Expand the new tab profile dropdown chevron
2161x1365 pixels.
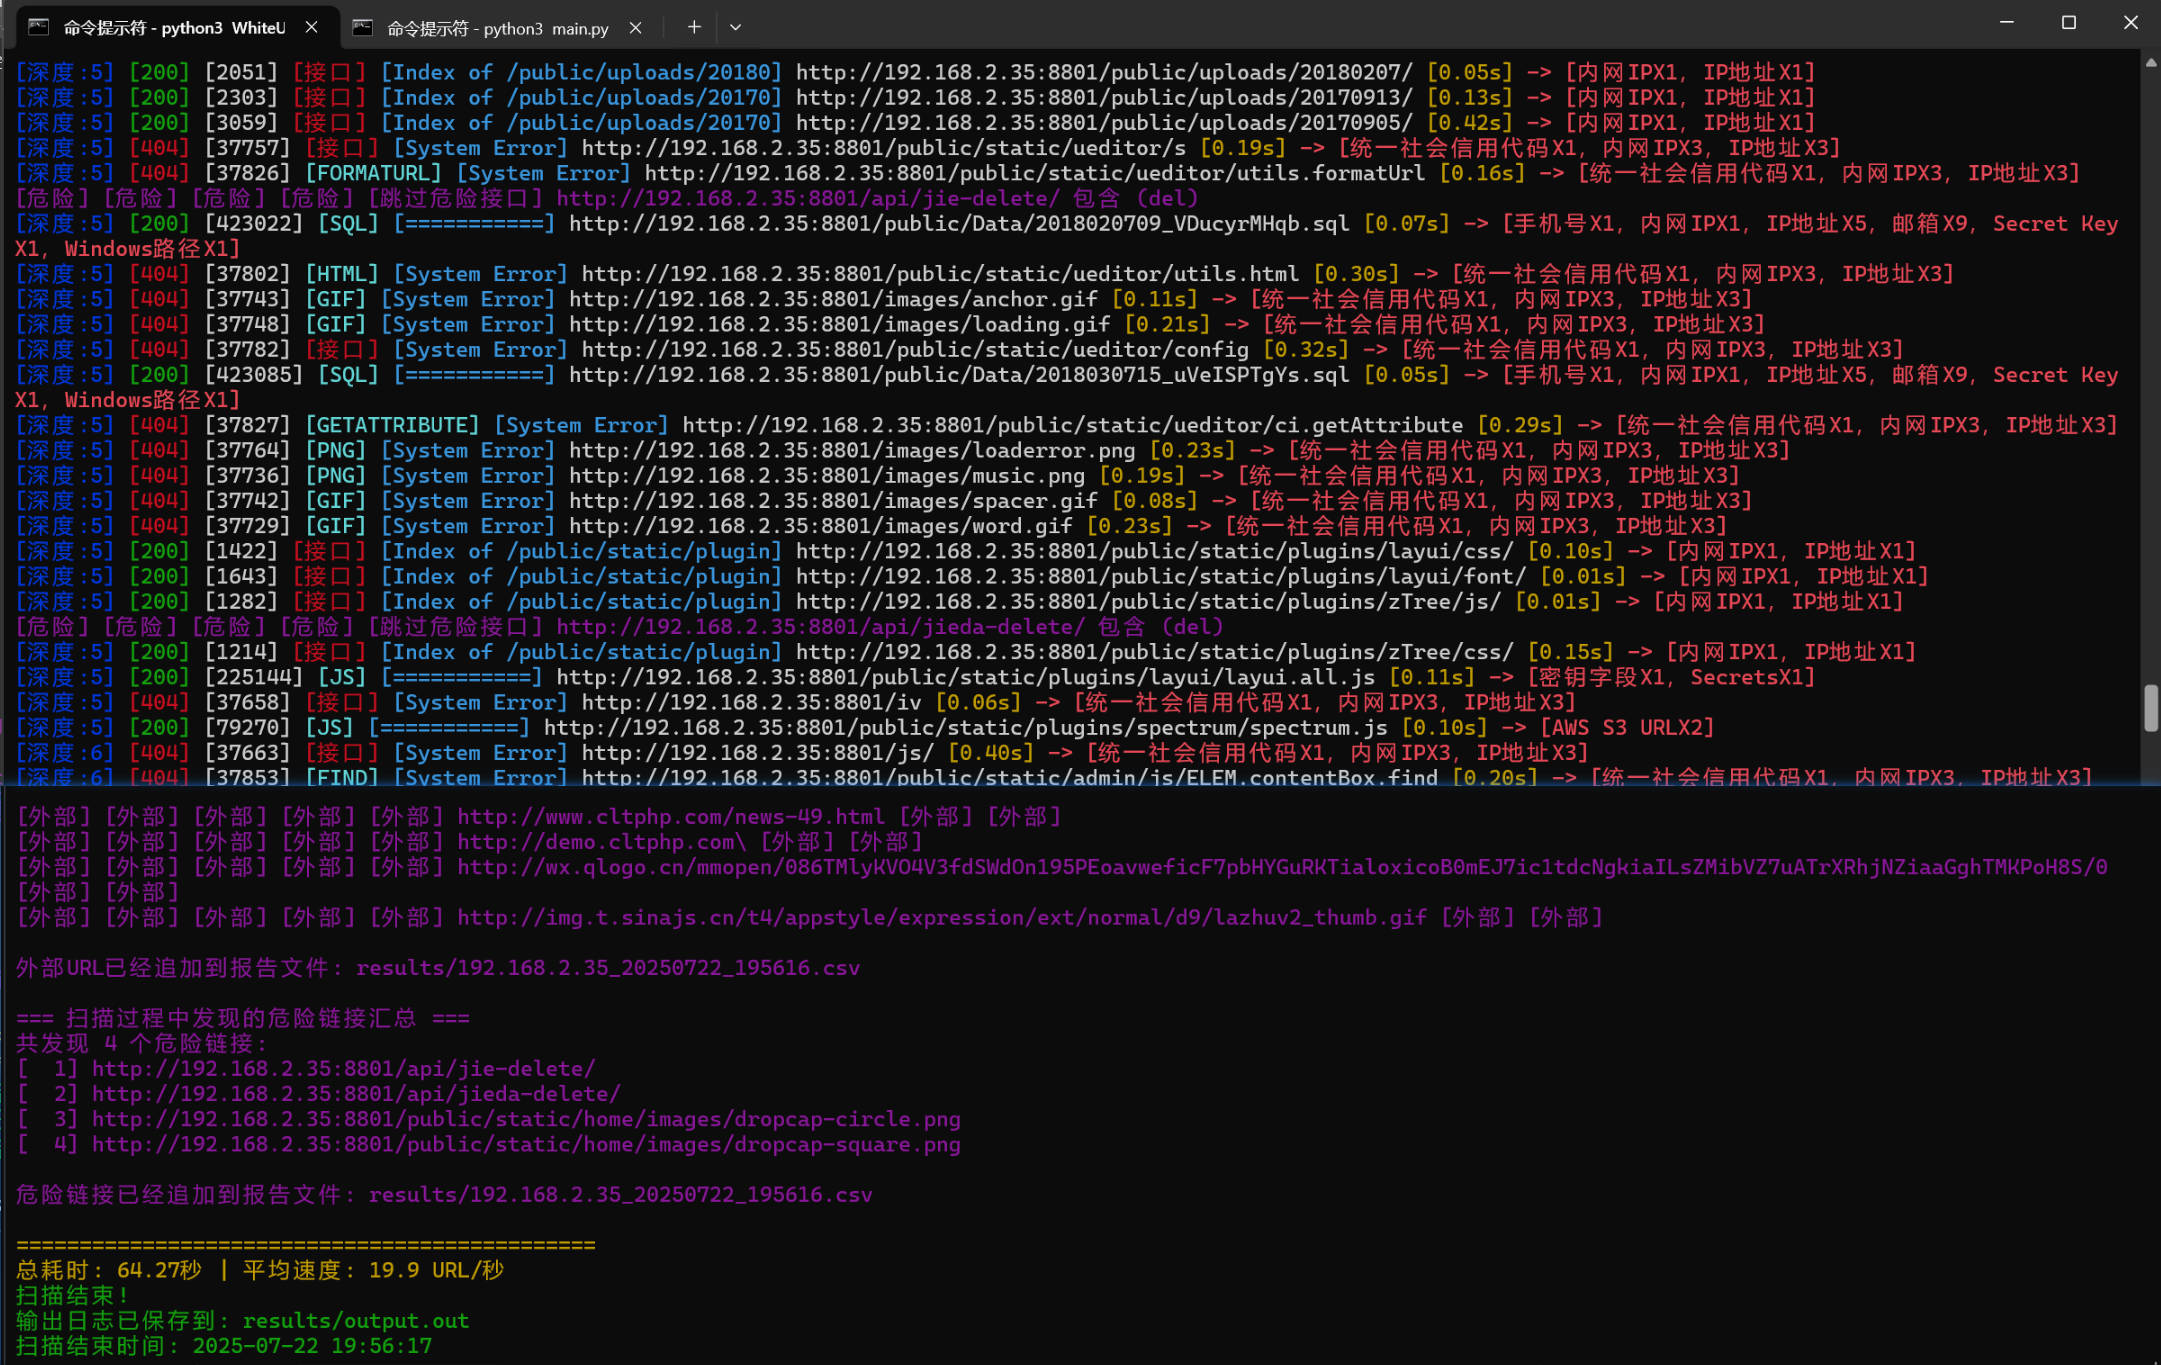736,27
